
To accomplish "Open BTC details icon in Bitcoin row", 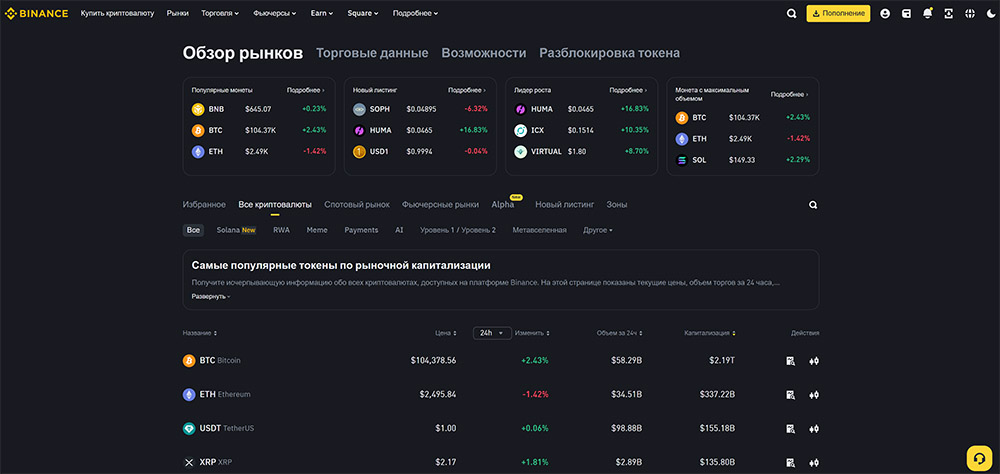I will click(x=790, y=361).
